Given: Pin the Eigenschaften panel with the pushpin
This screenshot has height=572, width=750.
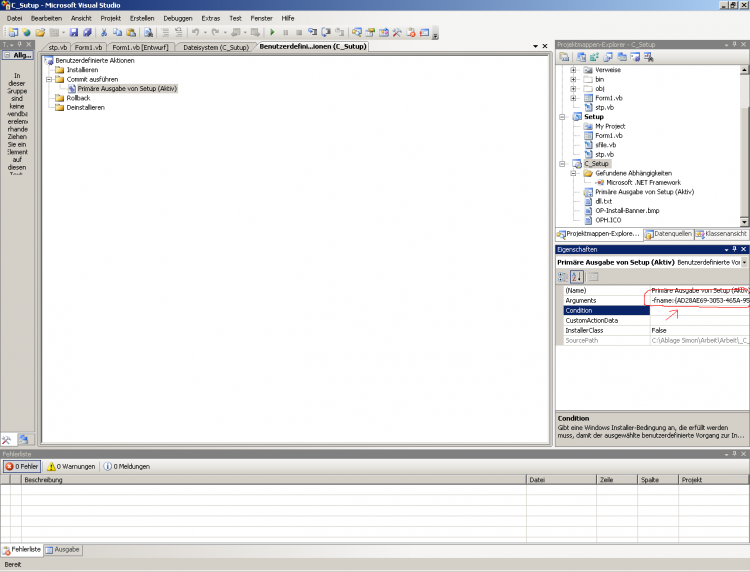Looking at the screenshot, I should point(735,249).
